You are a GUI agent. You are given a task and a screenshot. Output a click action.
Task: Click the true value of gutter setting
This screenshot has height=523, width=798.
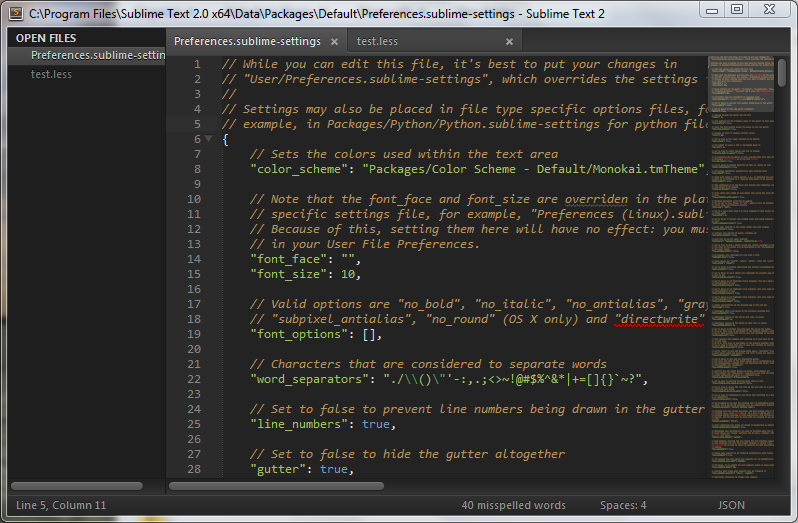click(x=334, y=469)
